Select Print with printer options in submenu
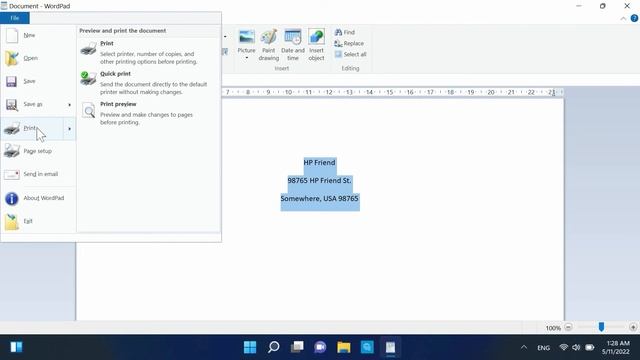Viewport: 640px width, 360px height. [x=149, y=53]
